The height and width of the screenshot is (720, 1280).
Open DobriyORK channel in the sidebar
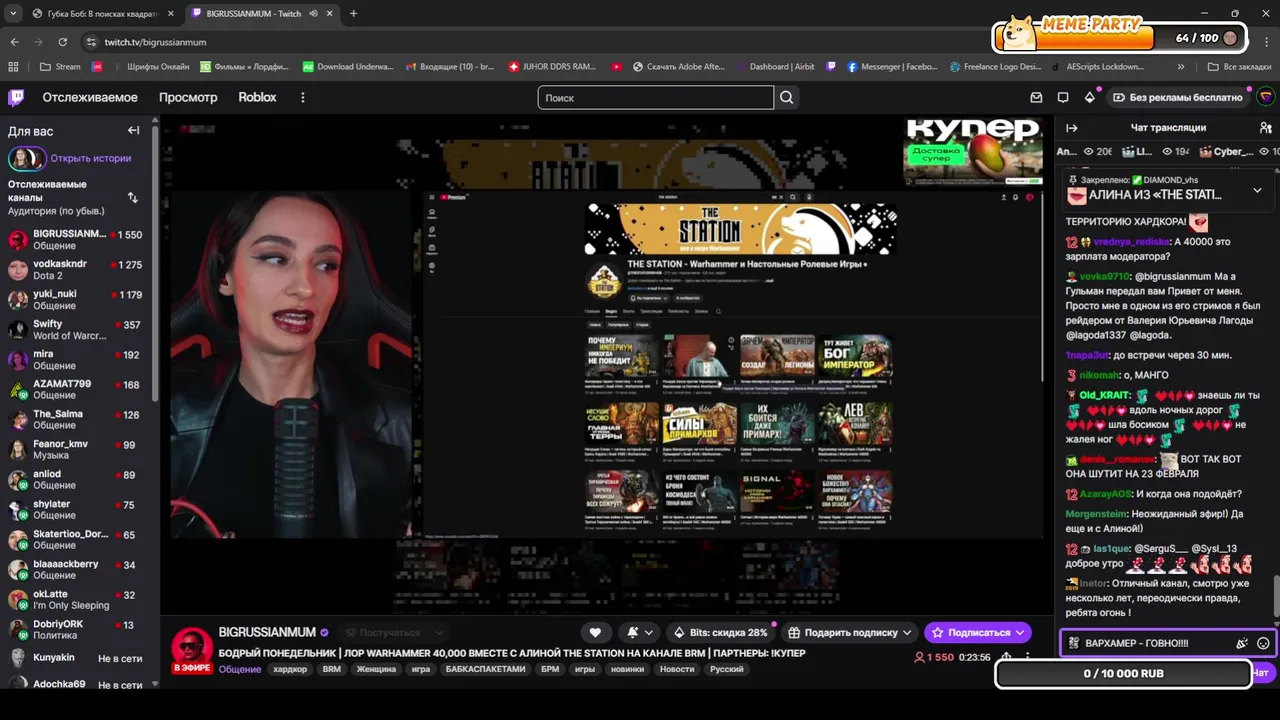click(78, 629)
